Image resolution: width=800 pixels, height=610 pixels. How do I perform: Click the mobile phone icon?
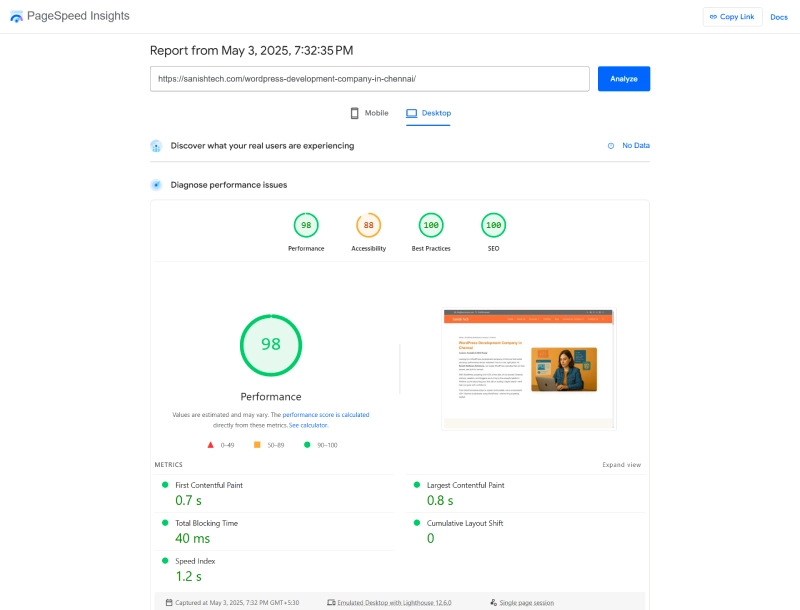coord(355,113)
